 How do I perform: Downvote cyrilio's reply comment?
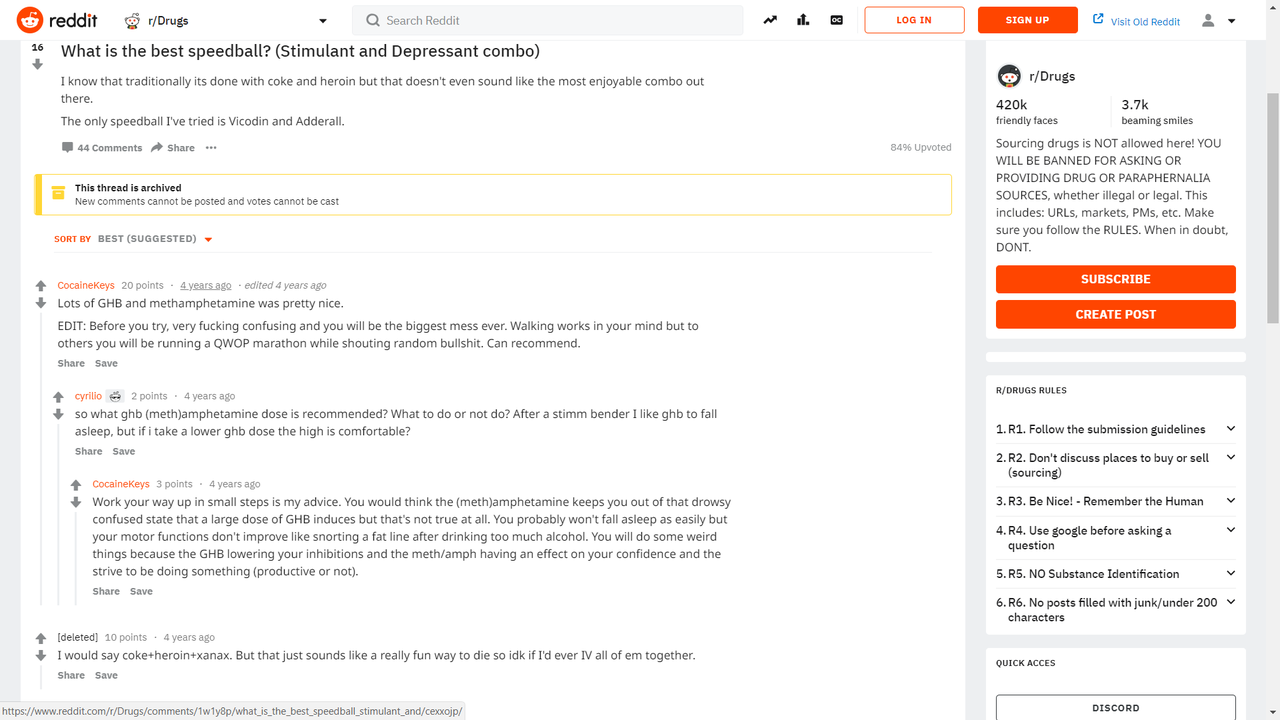[58, 414]
